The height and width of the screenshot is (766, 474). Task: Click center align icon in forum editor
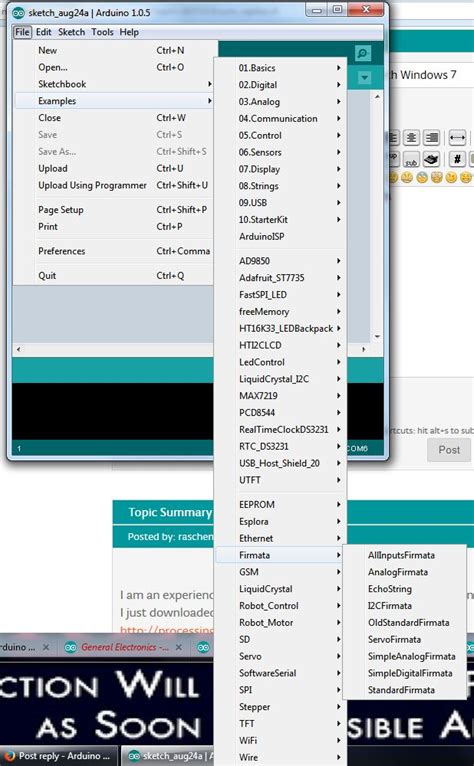click(x=411, y=138)
